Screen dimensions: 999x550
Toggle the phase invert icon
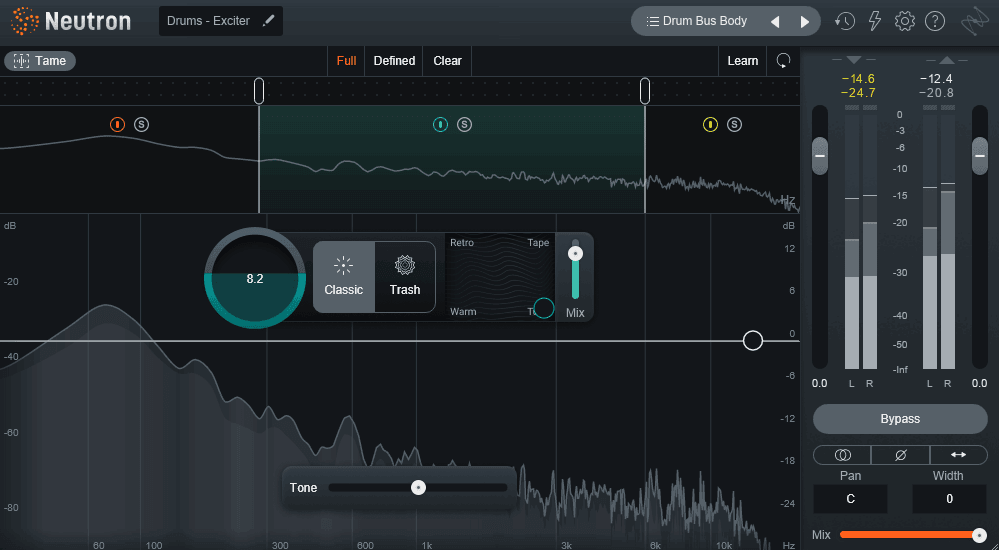(900, 454)
